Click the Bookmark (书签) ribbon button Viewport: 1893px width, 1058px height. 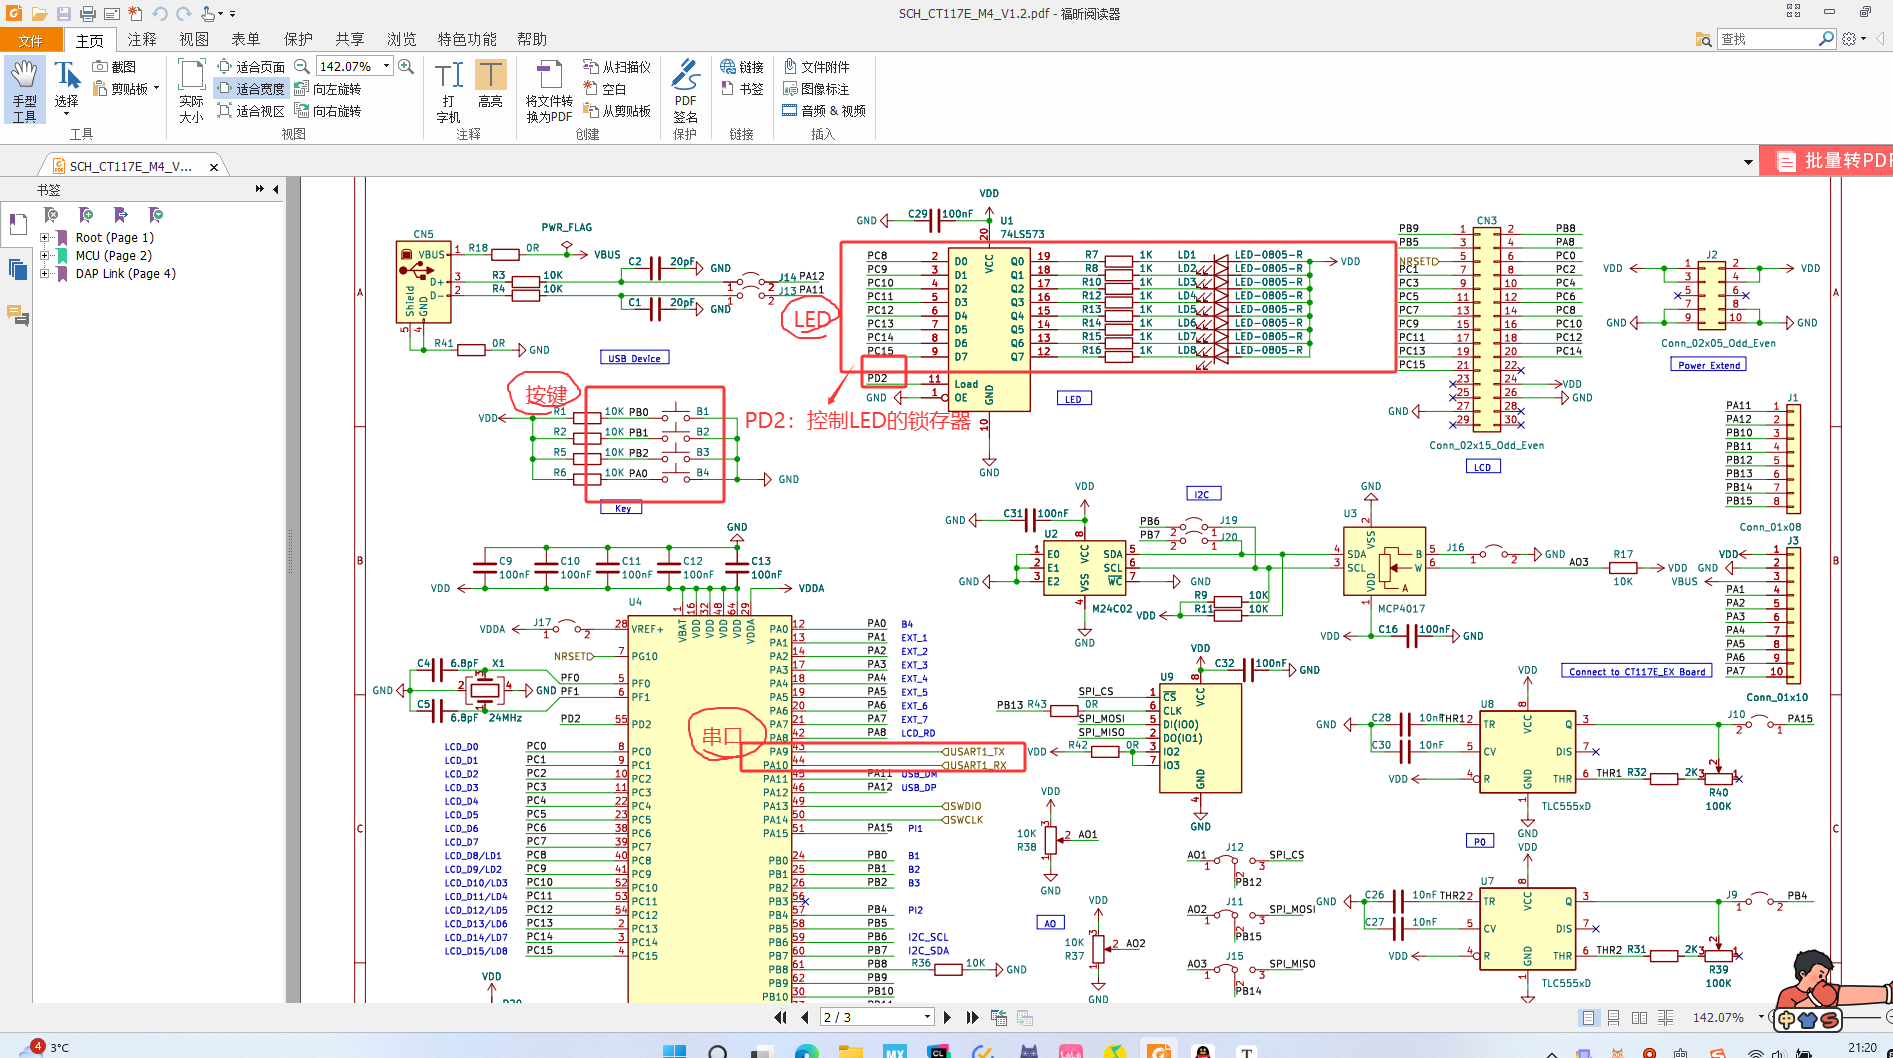742,88
